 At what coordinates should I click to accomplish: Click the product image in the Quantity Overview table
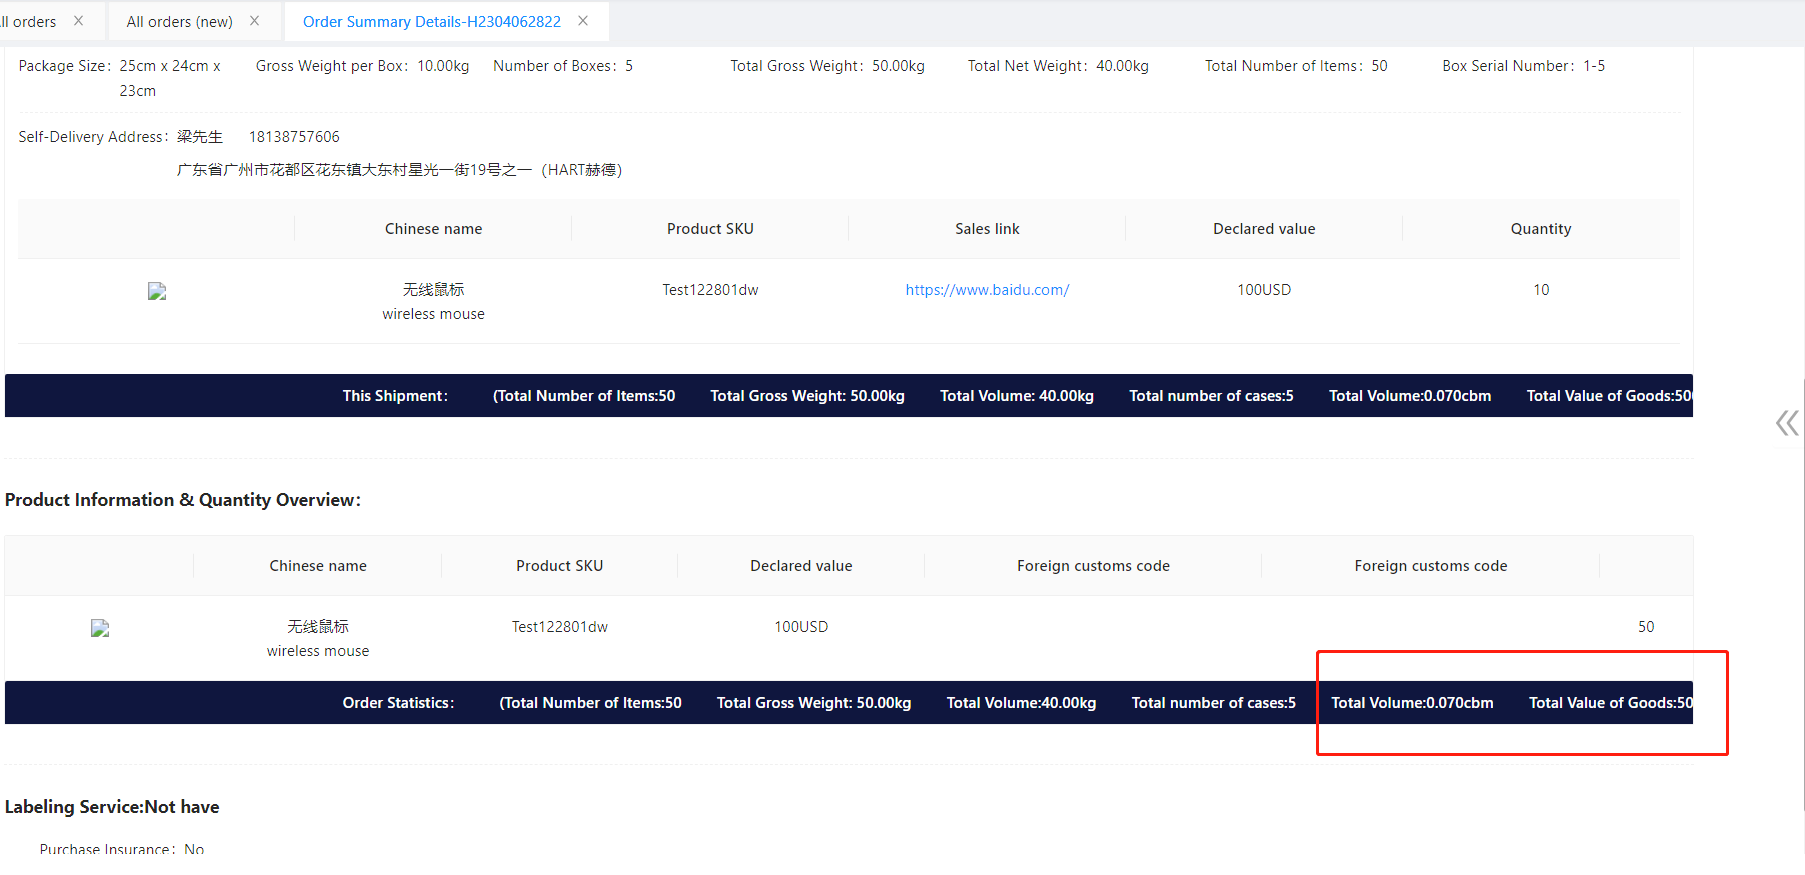[100, 628]
